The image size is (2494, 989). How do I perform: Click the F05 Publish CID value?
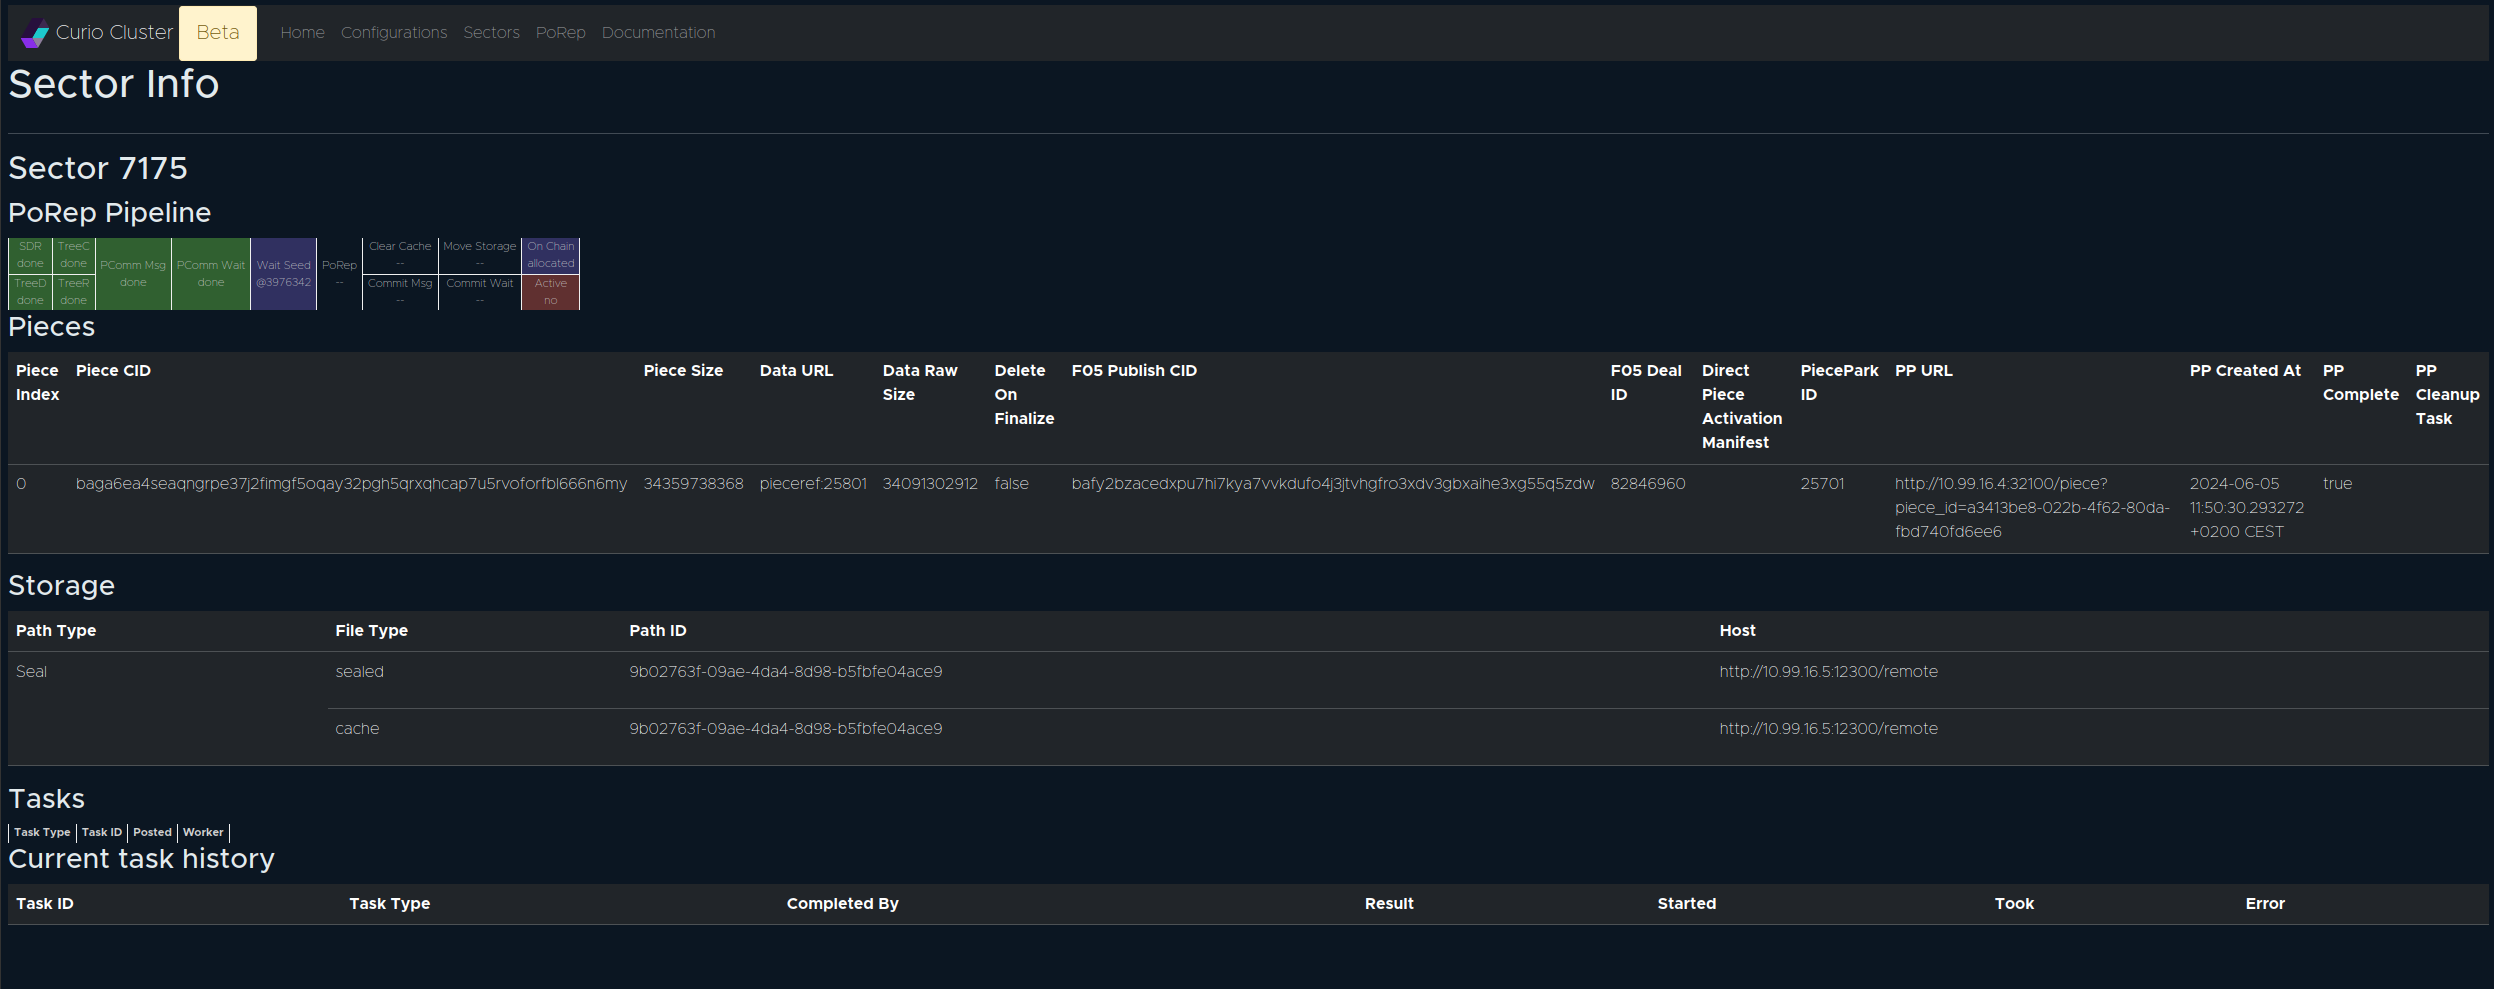[1332, 484]
